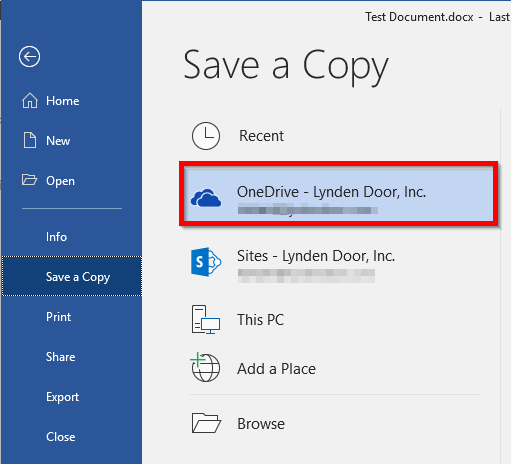Viewport: 511px width, 464px height.
Task: Click the Home house icon
Action: coord(30,100)
